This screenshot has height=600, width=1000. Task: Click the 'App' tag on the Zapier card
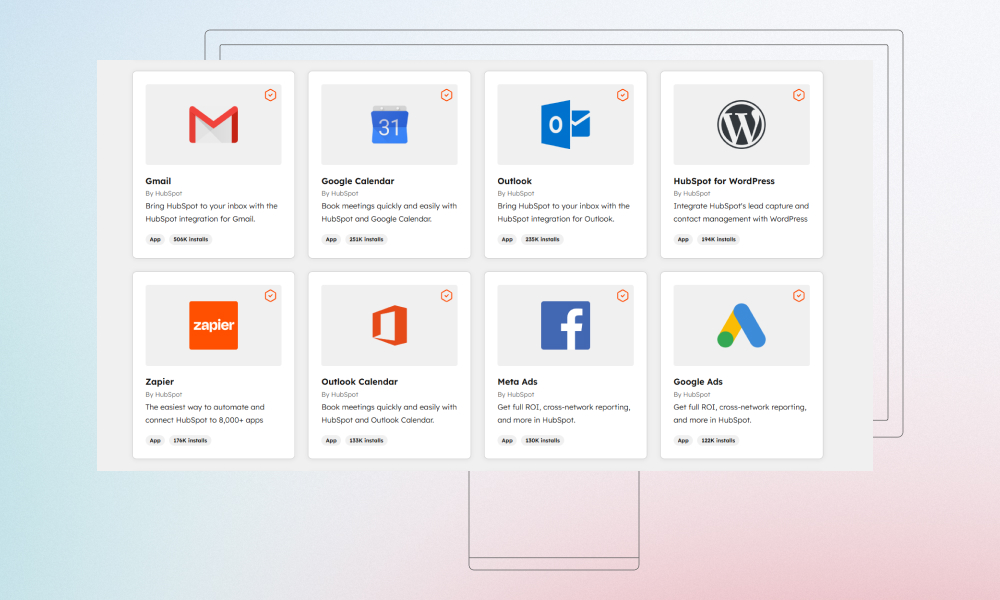coord(155,440)
